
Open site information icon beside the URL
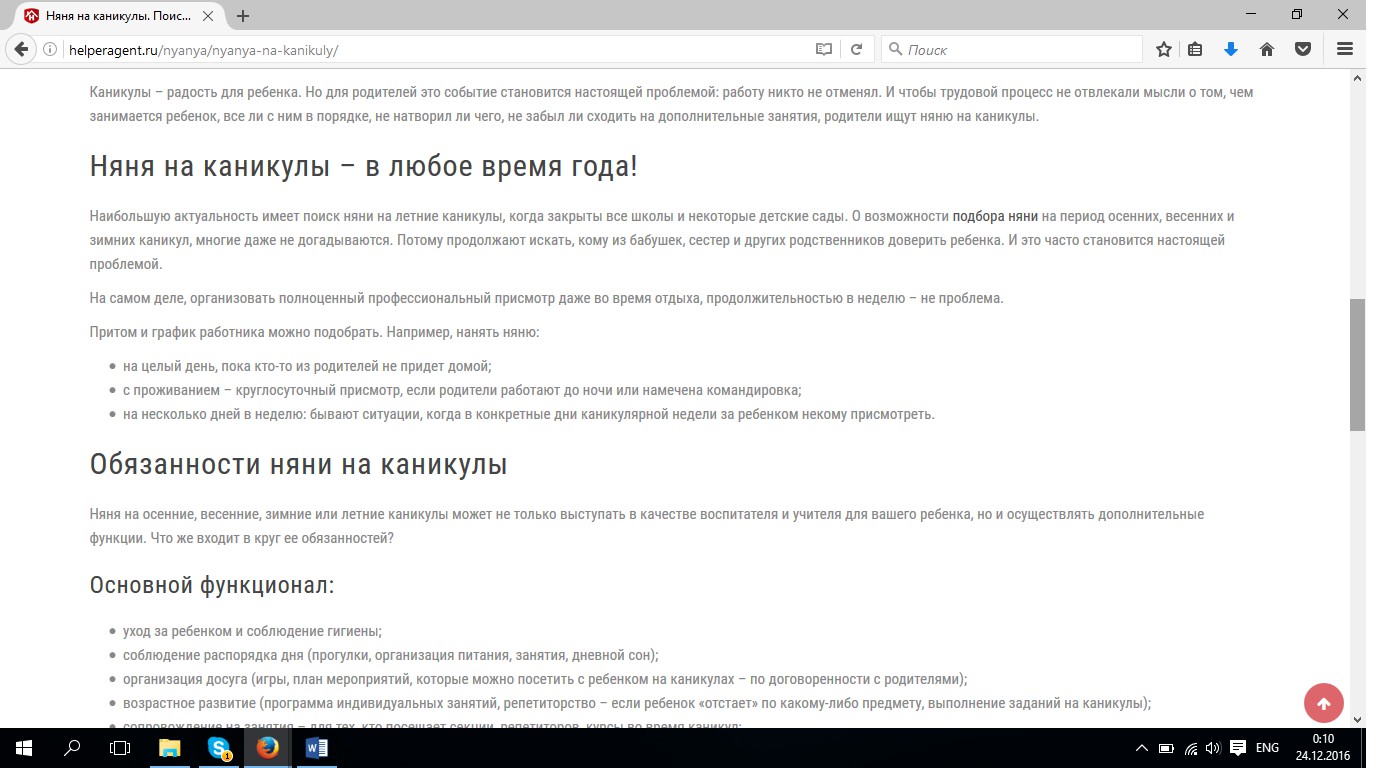(50, 49)
